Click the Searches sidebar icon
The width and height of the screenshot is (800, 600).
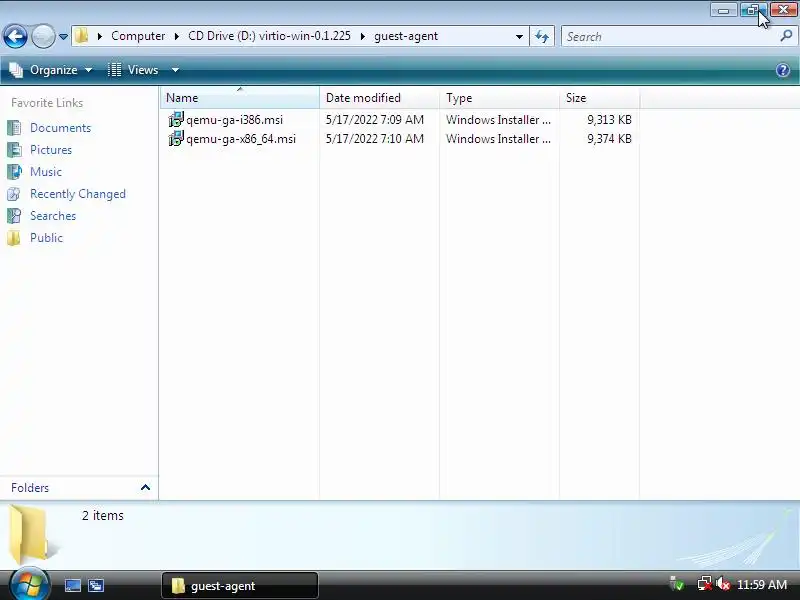(x=14, y=215)
